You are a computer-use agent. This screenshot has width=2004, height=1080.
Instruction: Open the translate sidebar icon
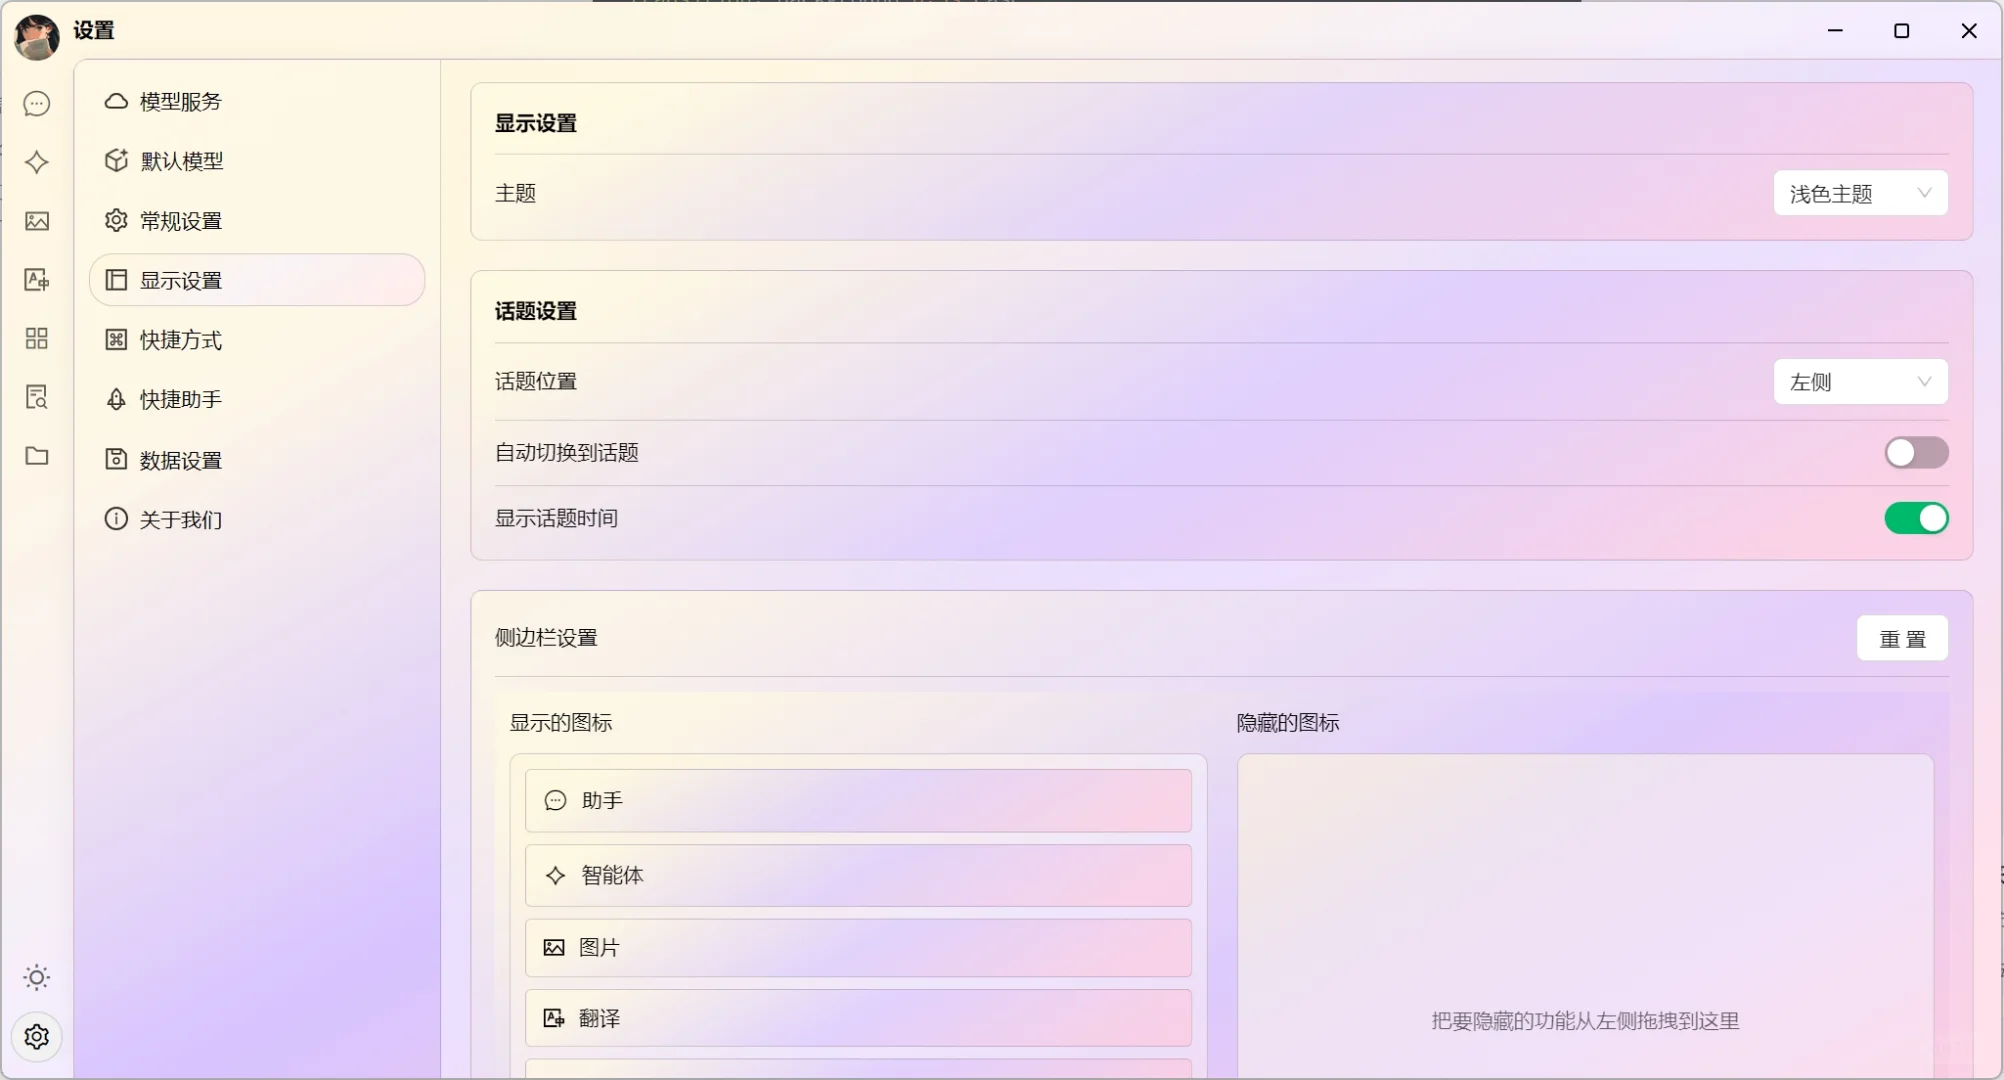pos(37,280)
